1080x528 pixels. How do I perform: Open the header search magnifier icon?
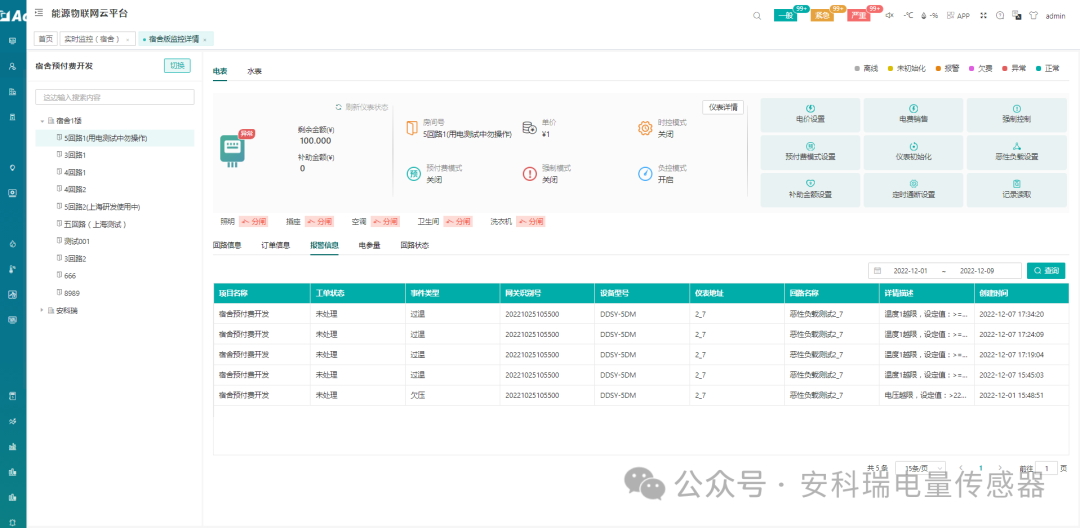pyautogui.click(x=756, y=15)
